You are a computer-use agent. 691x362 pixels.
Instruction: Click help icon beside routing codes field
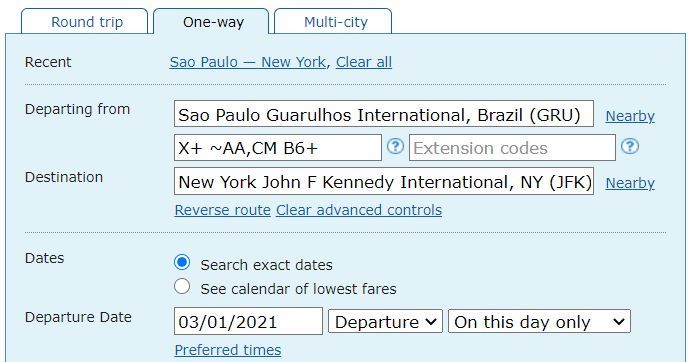pos(395,146)
